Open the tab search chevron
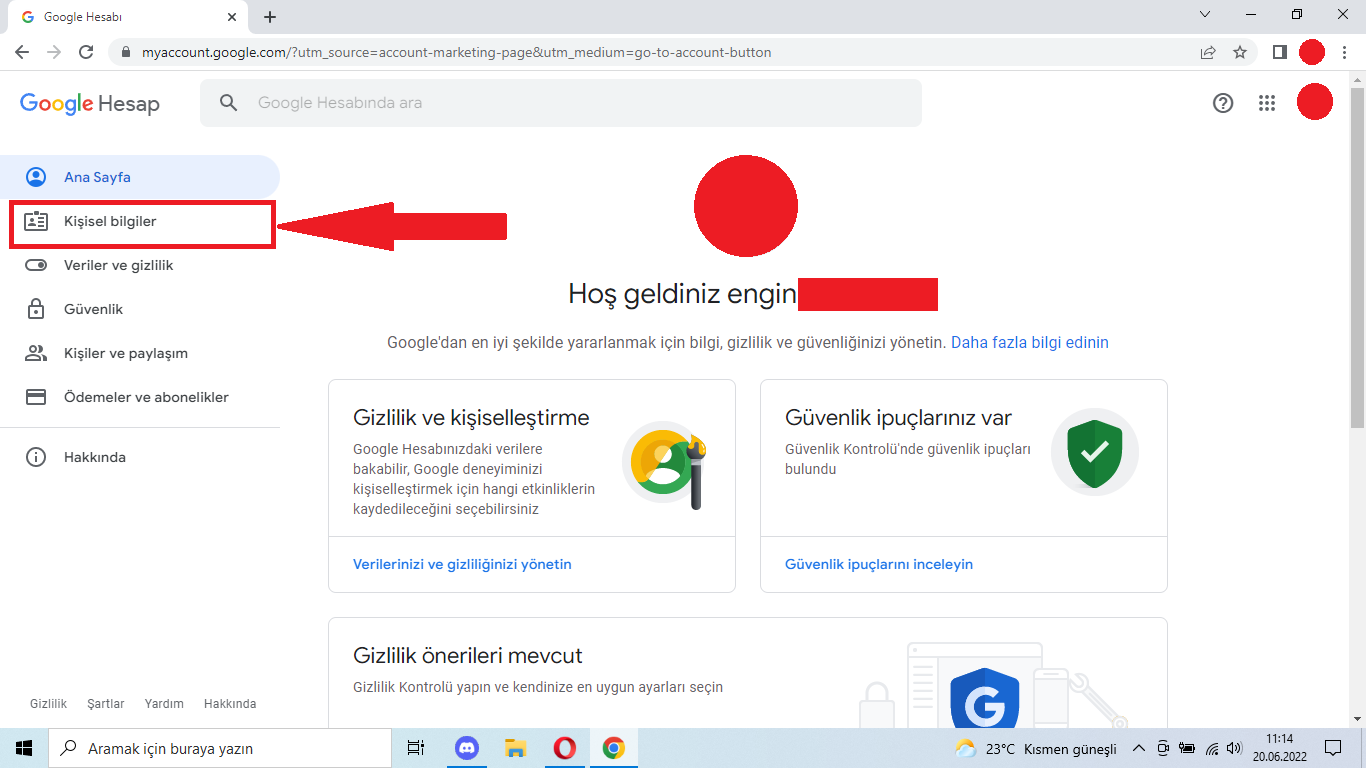The height and width of the screenshot is (768, 1366). [1204, 15]
